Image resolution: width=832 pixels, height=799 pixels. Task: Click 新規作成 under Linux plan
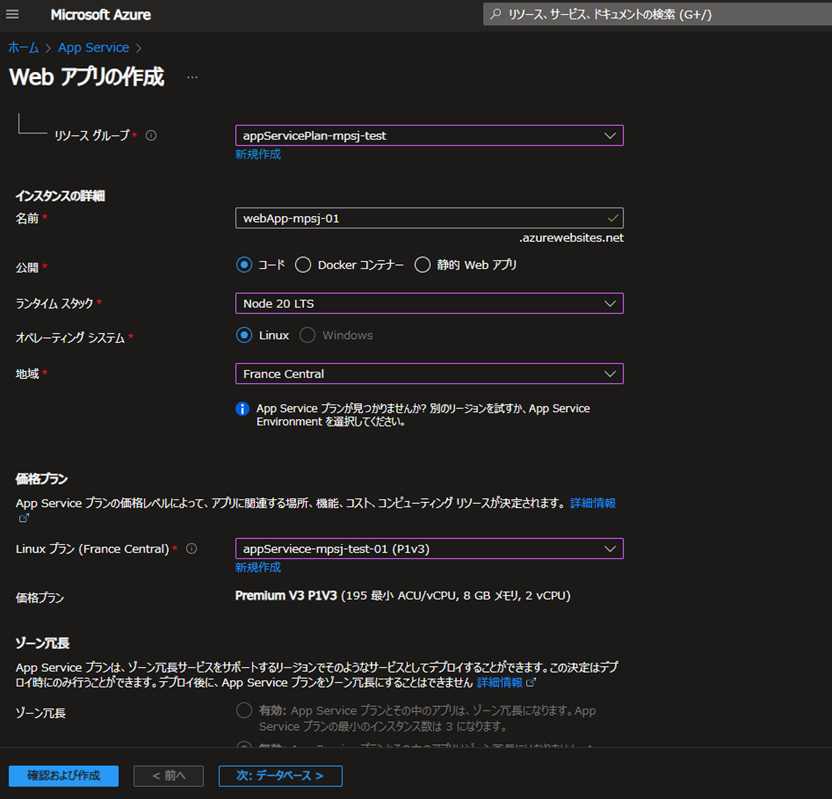[258, 568]
